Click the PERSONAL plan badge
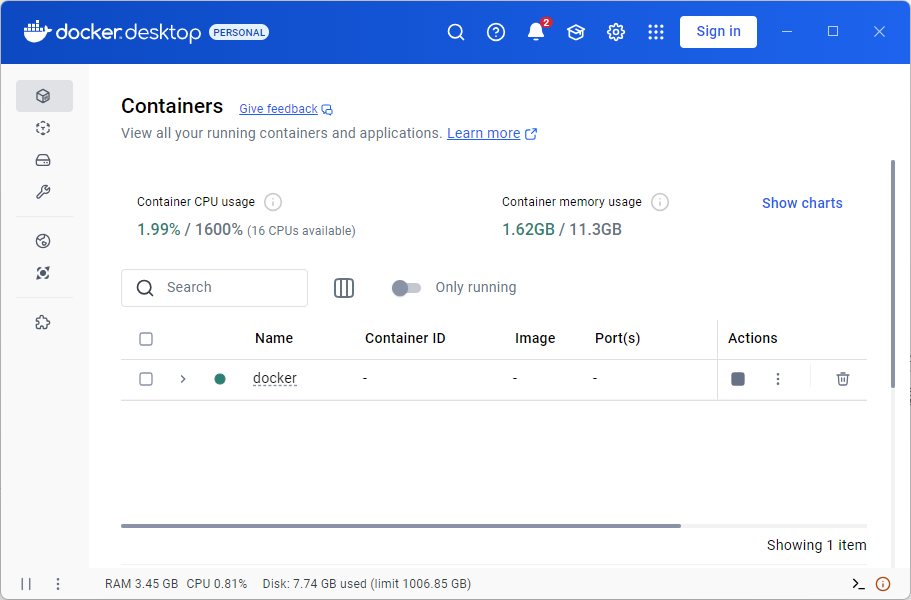The height and width of the screenshot is (600, 911). [x=239, y=33]
